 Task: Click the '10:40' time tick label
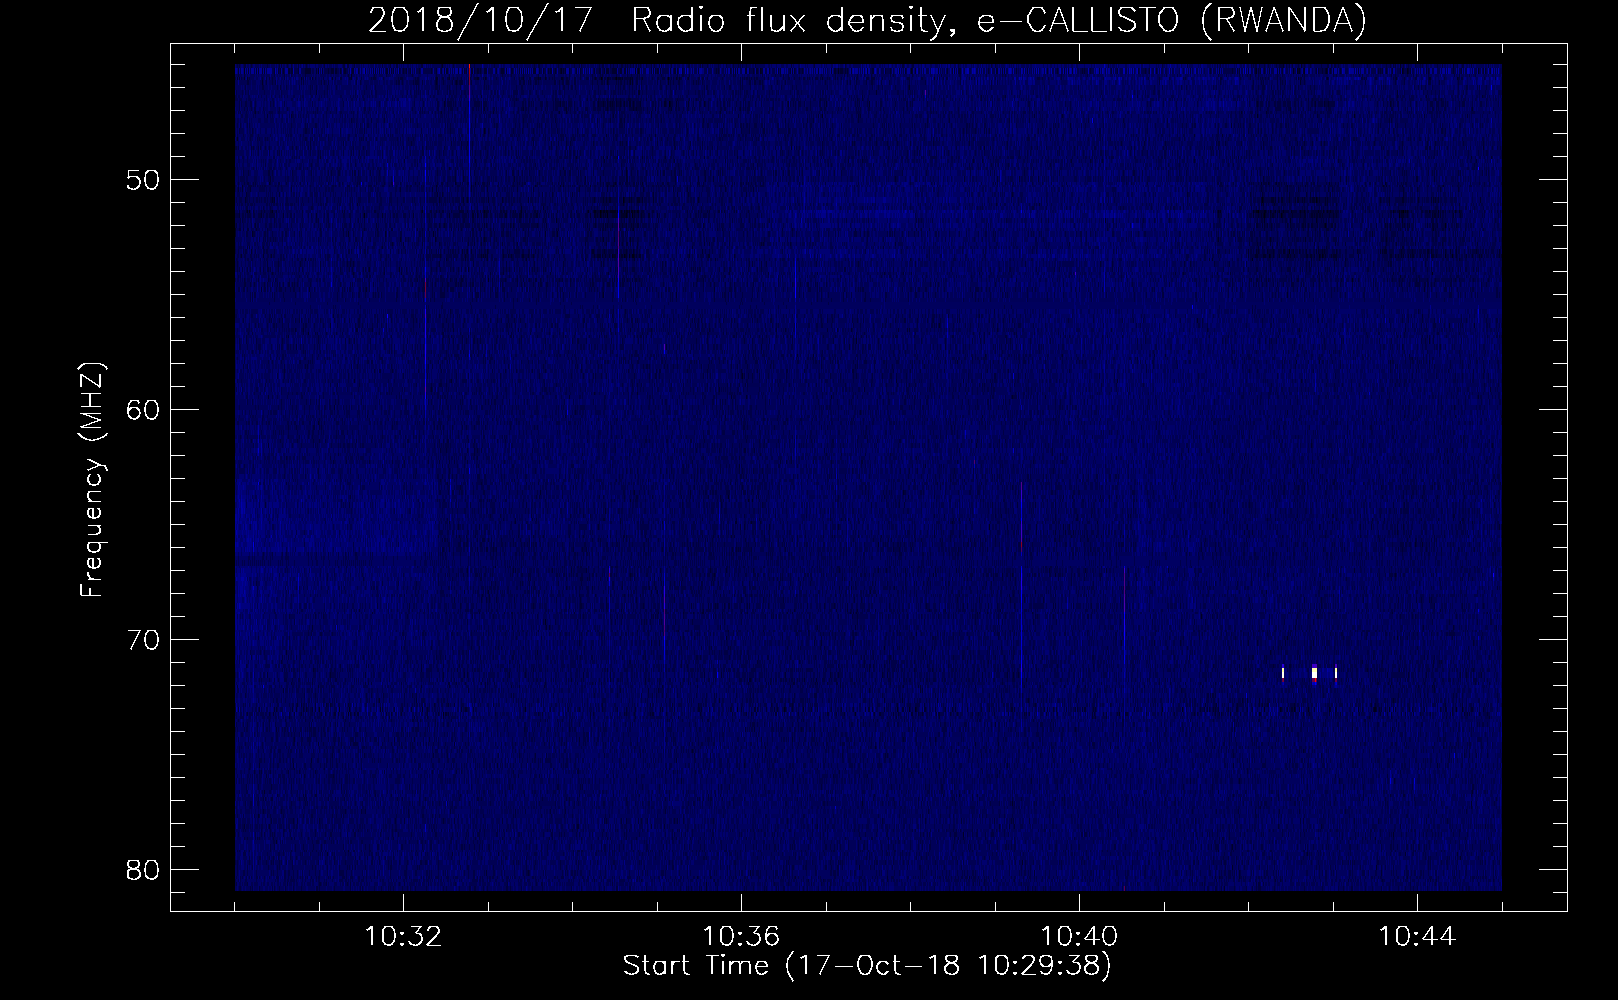pos(1079,937)
